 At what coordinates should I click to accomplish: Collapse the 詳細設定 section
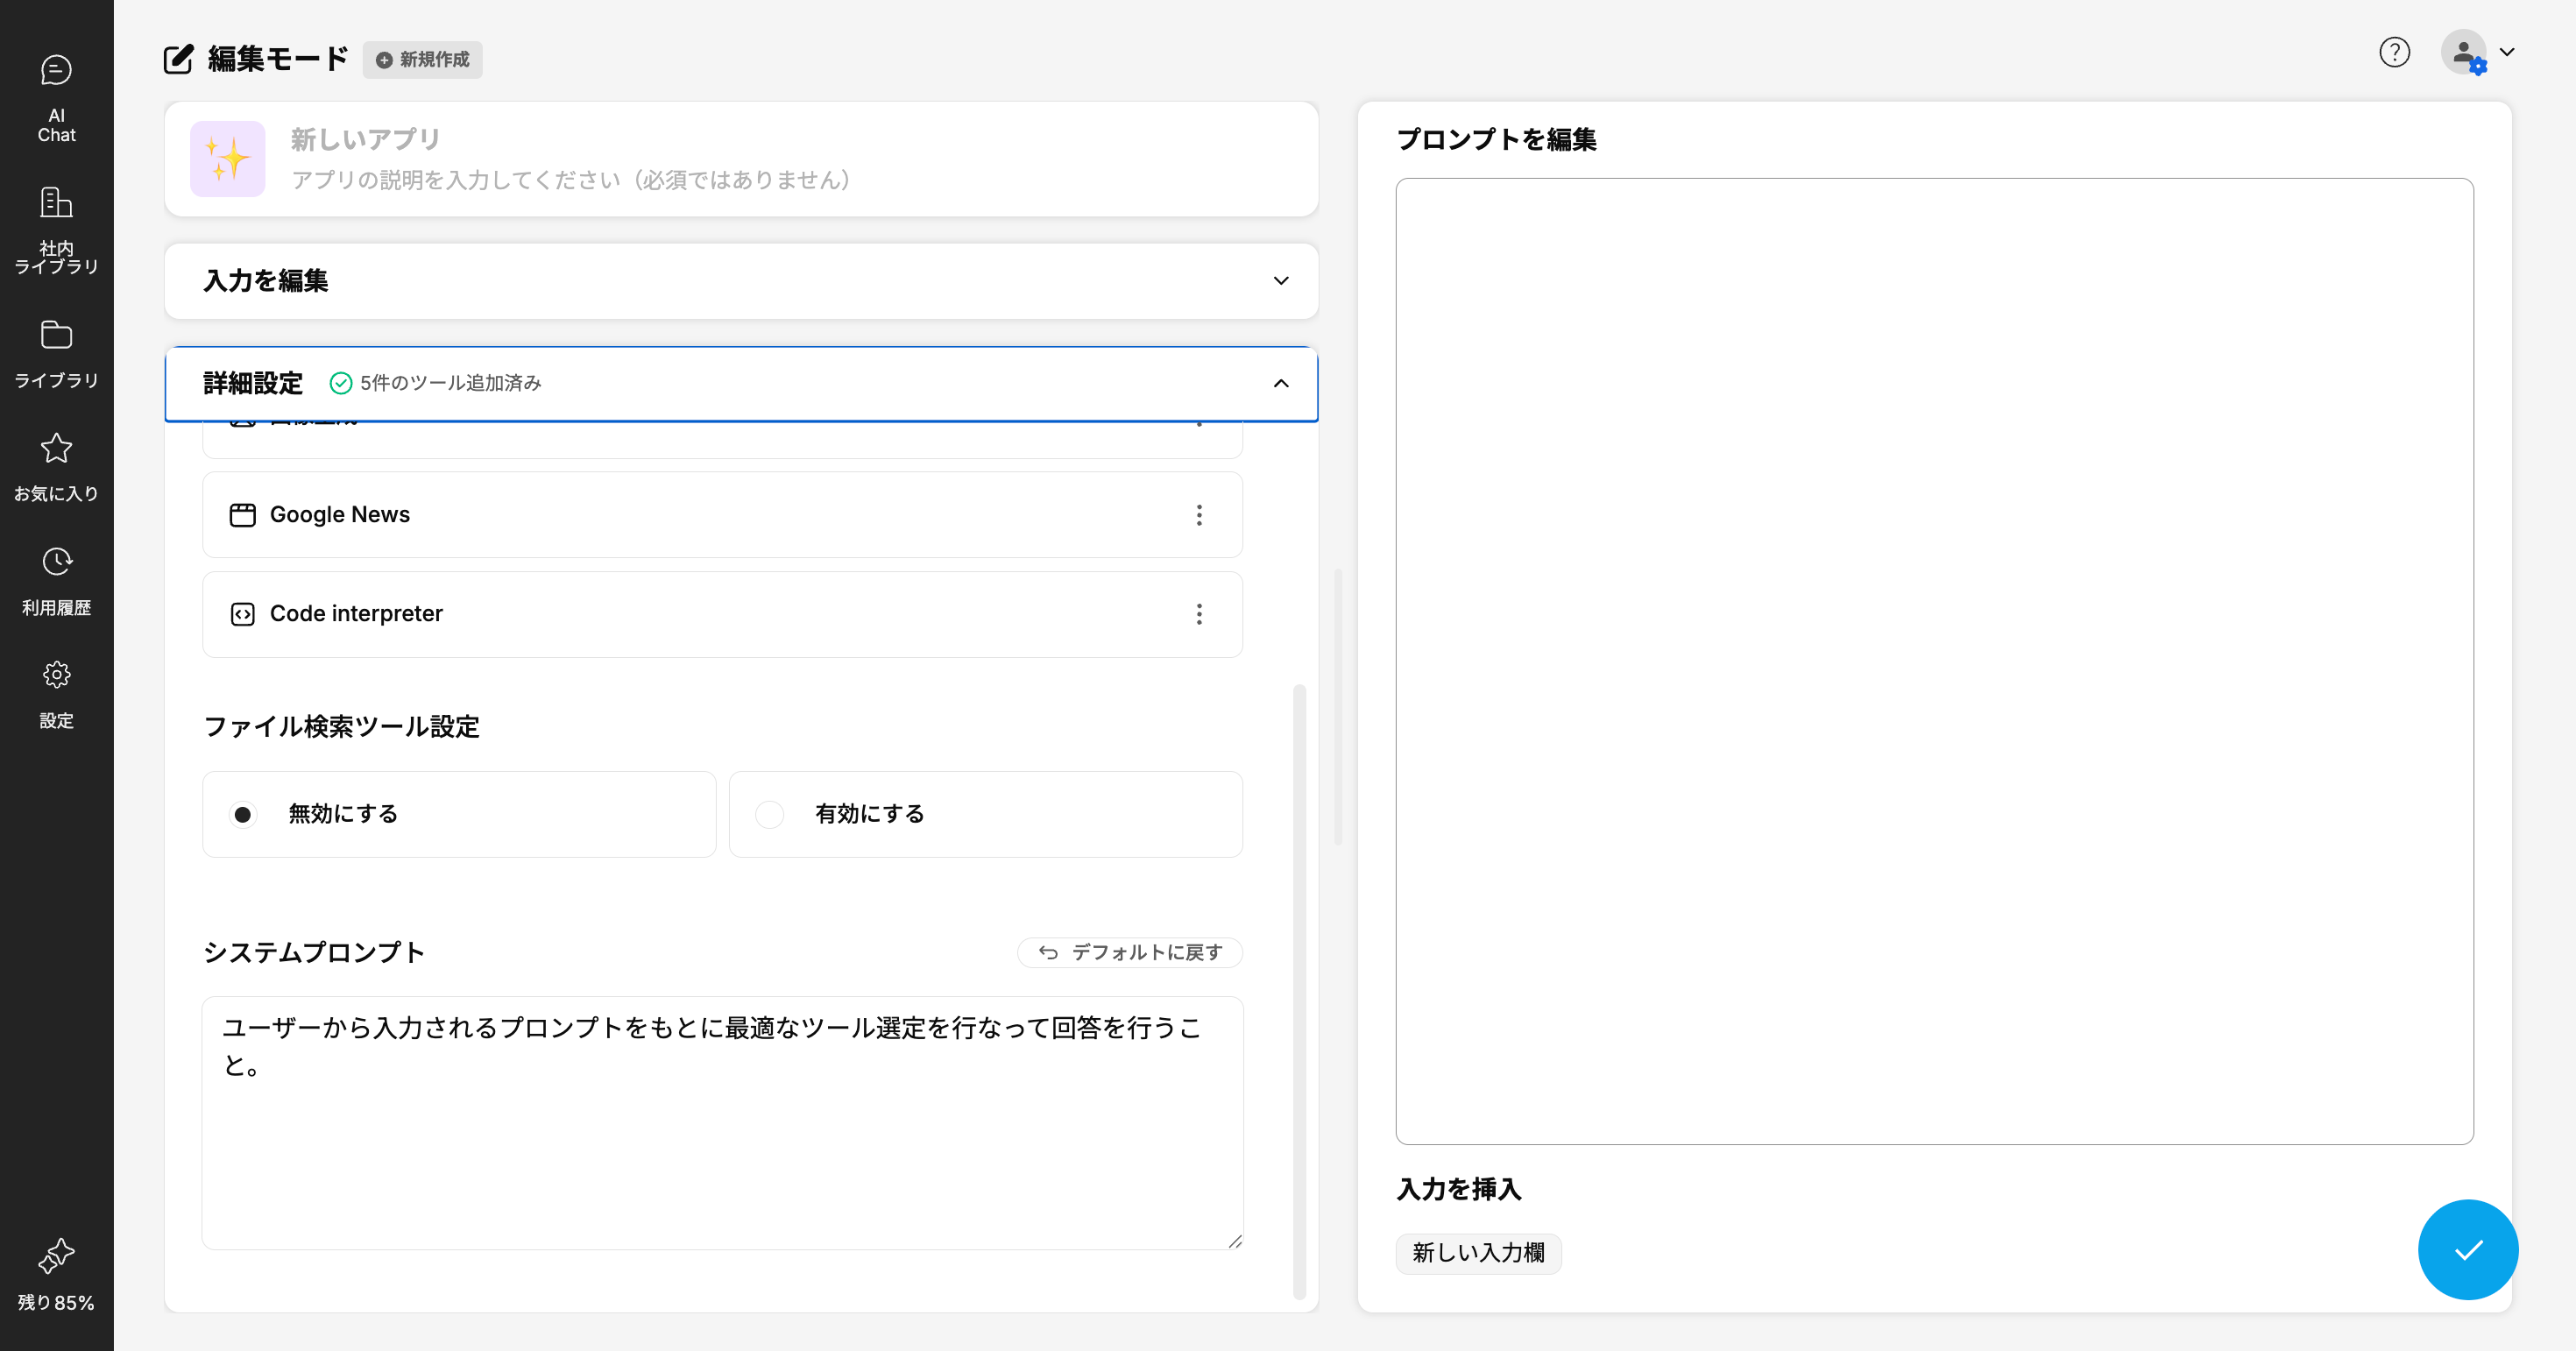tap(1280, 383)
